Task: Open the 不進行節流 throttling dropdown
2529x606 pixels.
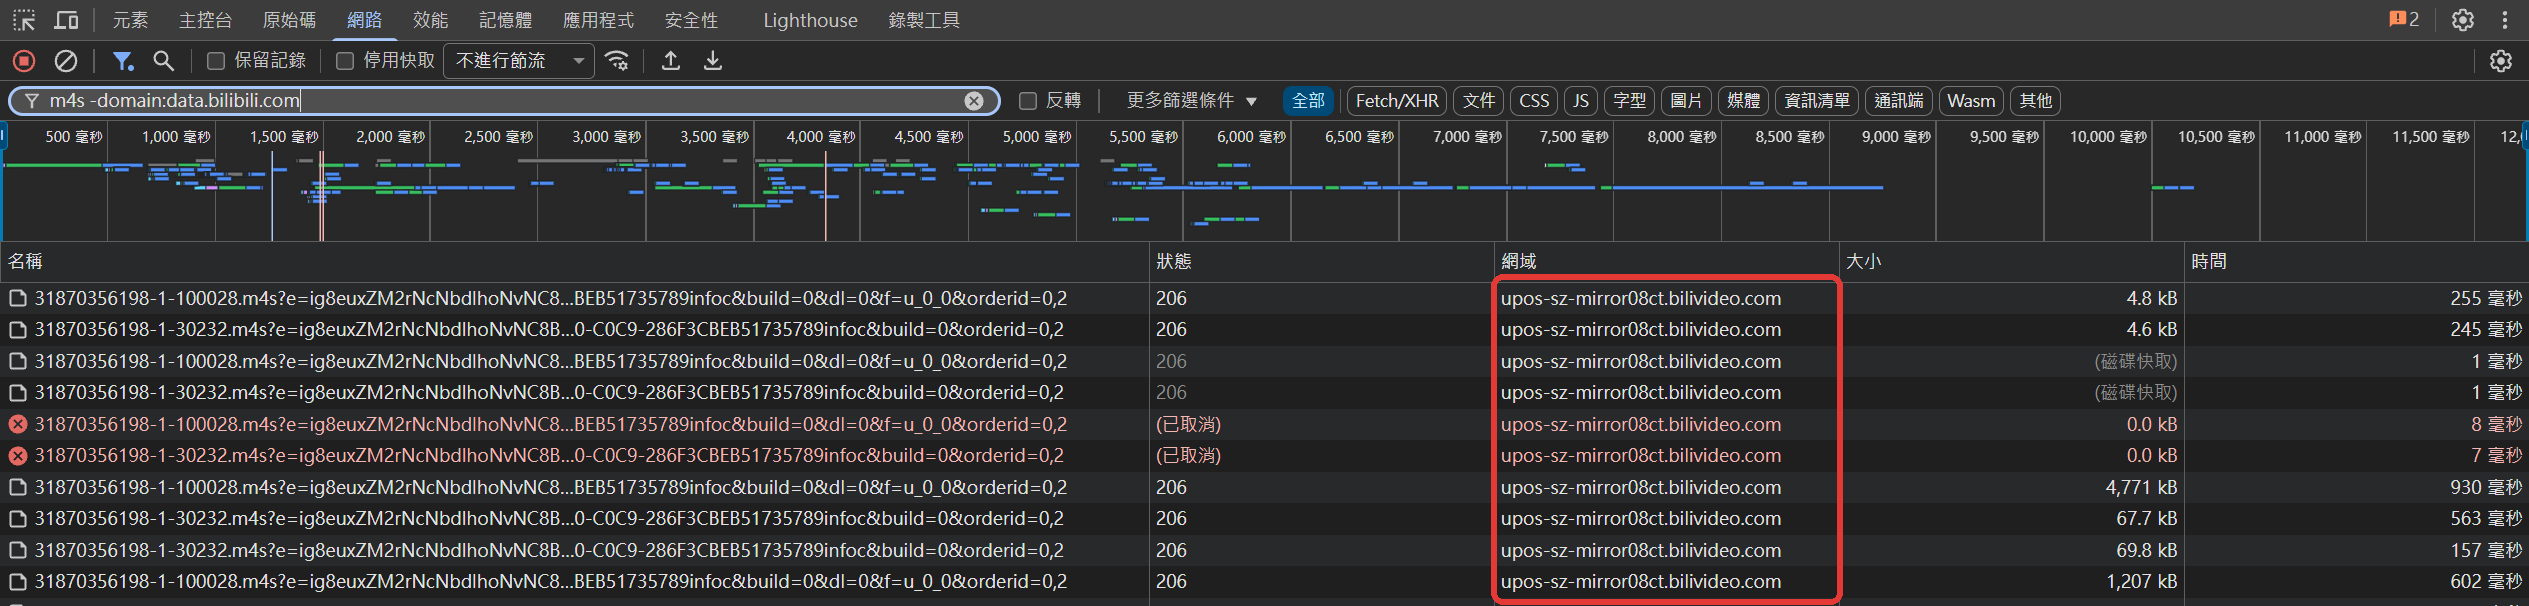Action: click(519, 61)
